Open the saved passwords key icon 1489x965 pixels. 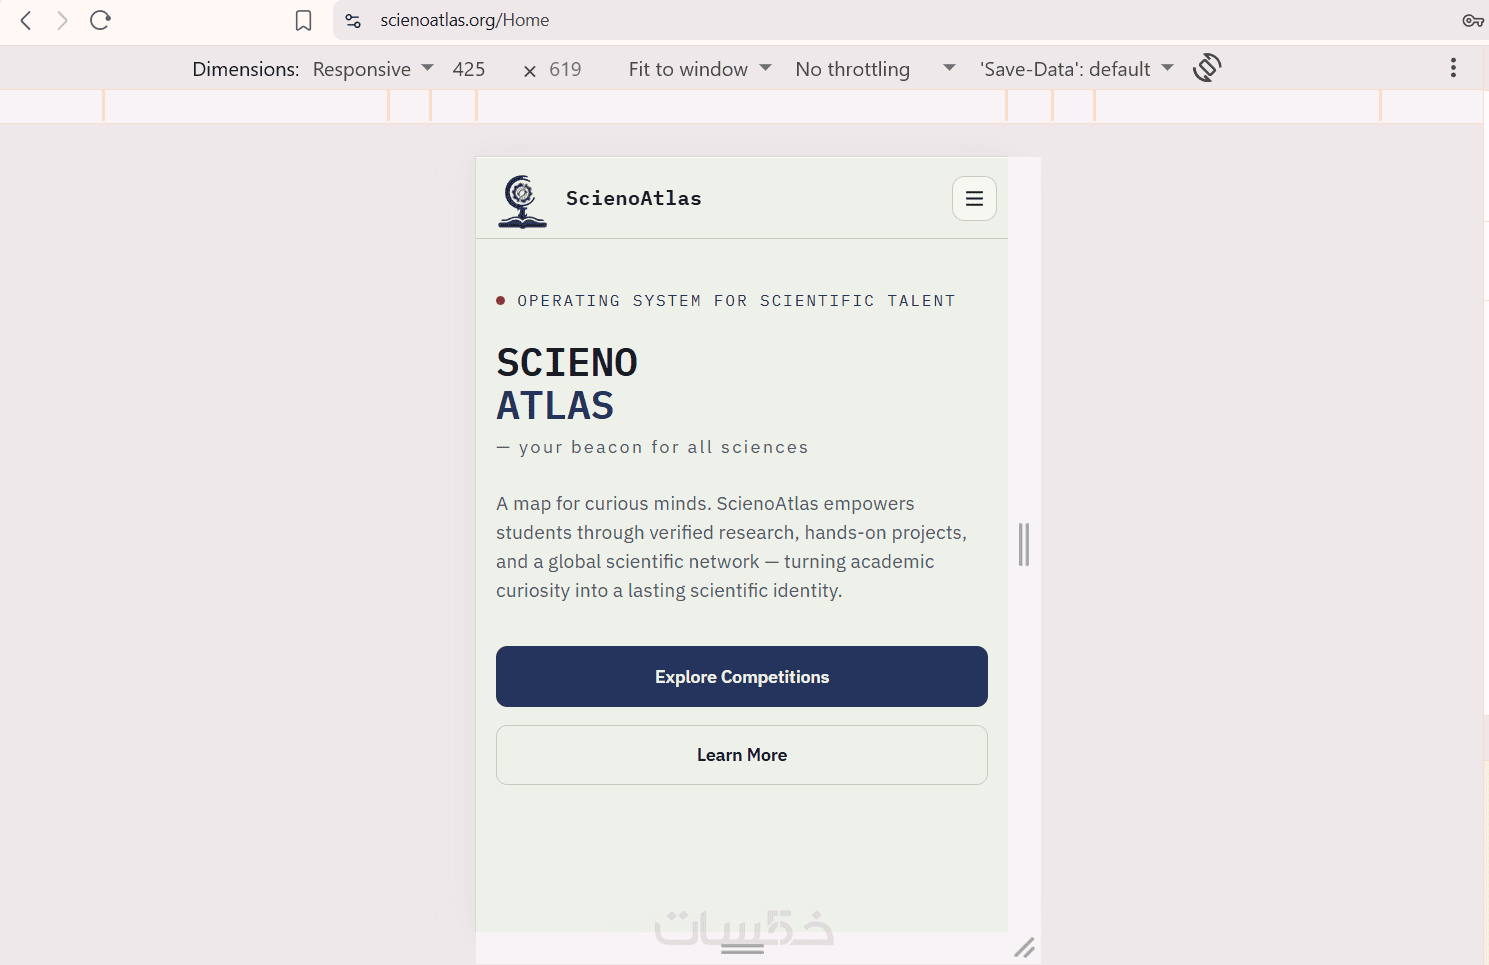1472,20
